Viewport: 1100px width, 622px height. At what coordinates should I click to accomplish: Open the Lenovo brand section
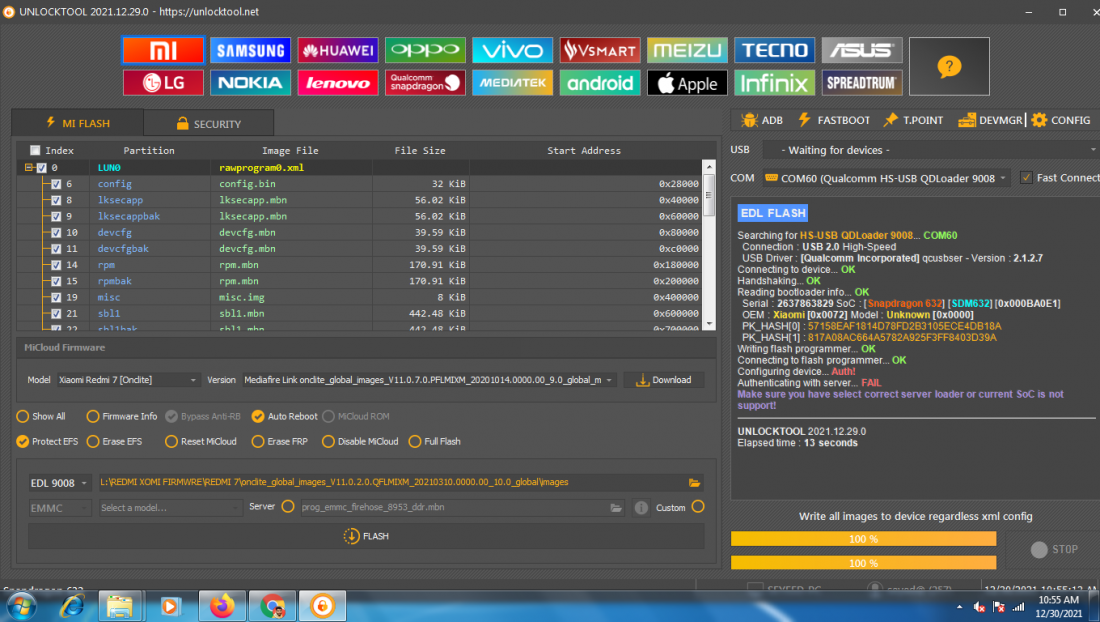point(337,83)
